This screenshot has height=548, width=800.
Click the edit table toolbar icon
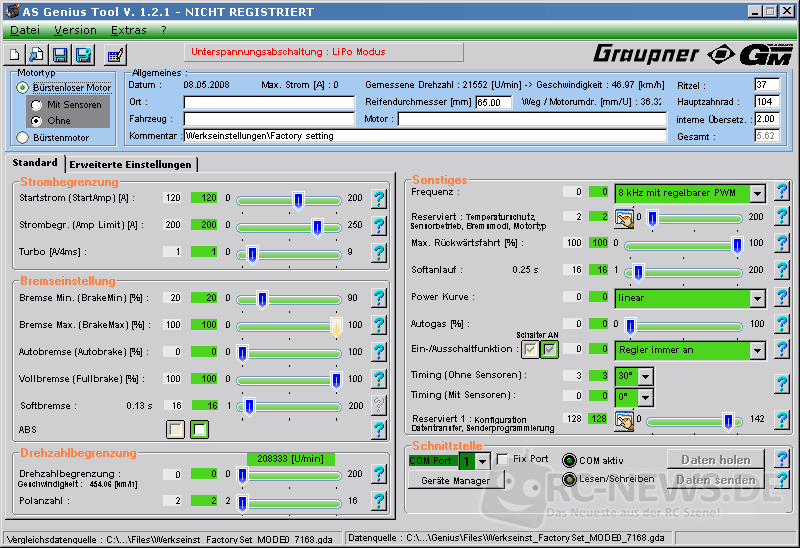click(115, 55)
